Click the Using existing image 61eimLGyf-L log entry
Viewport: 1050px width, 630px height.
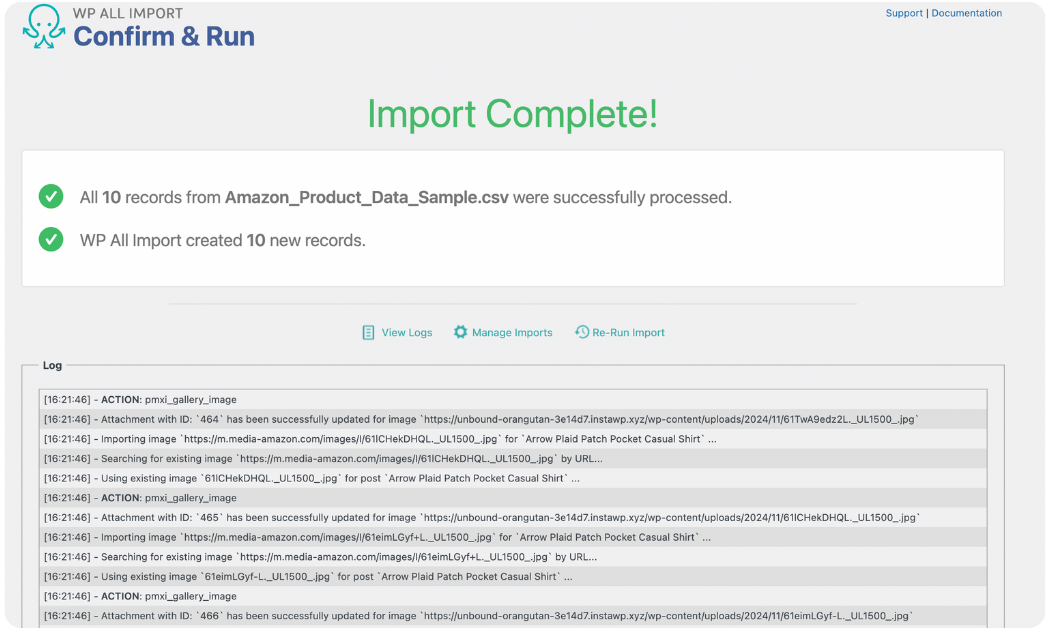[300, 576]
